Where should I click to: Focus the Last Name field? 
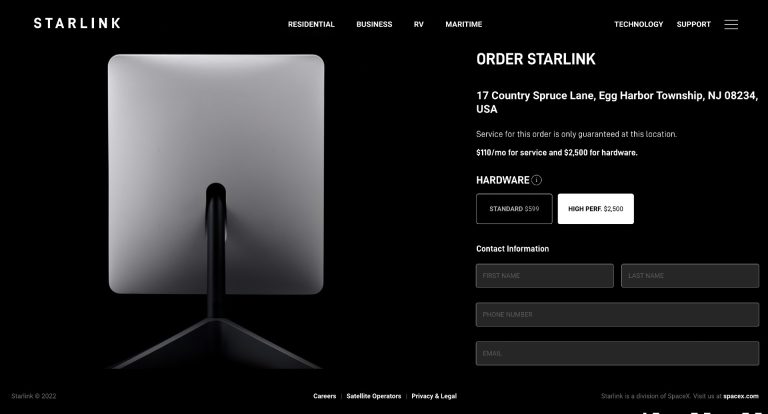coord(690,276)
